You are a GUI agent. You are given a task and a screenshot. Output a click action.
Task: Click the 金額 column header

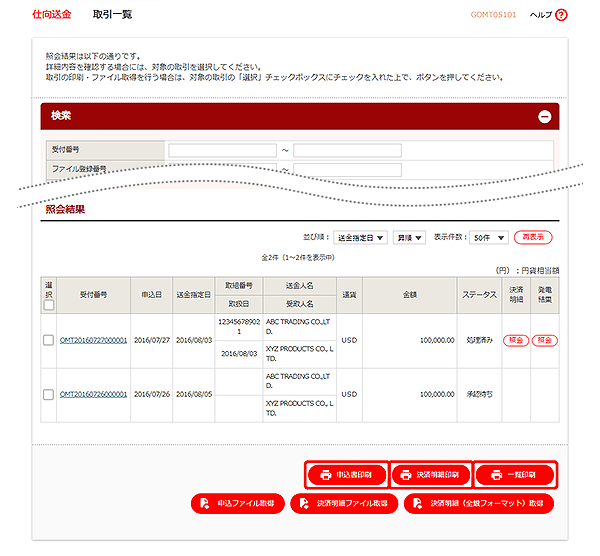(x=409, y=295)
